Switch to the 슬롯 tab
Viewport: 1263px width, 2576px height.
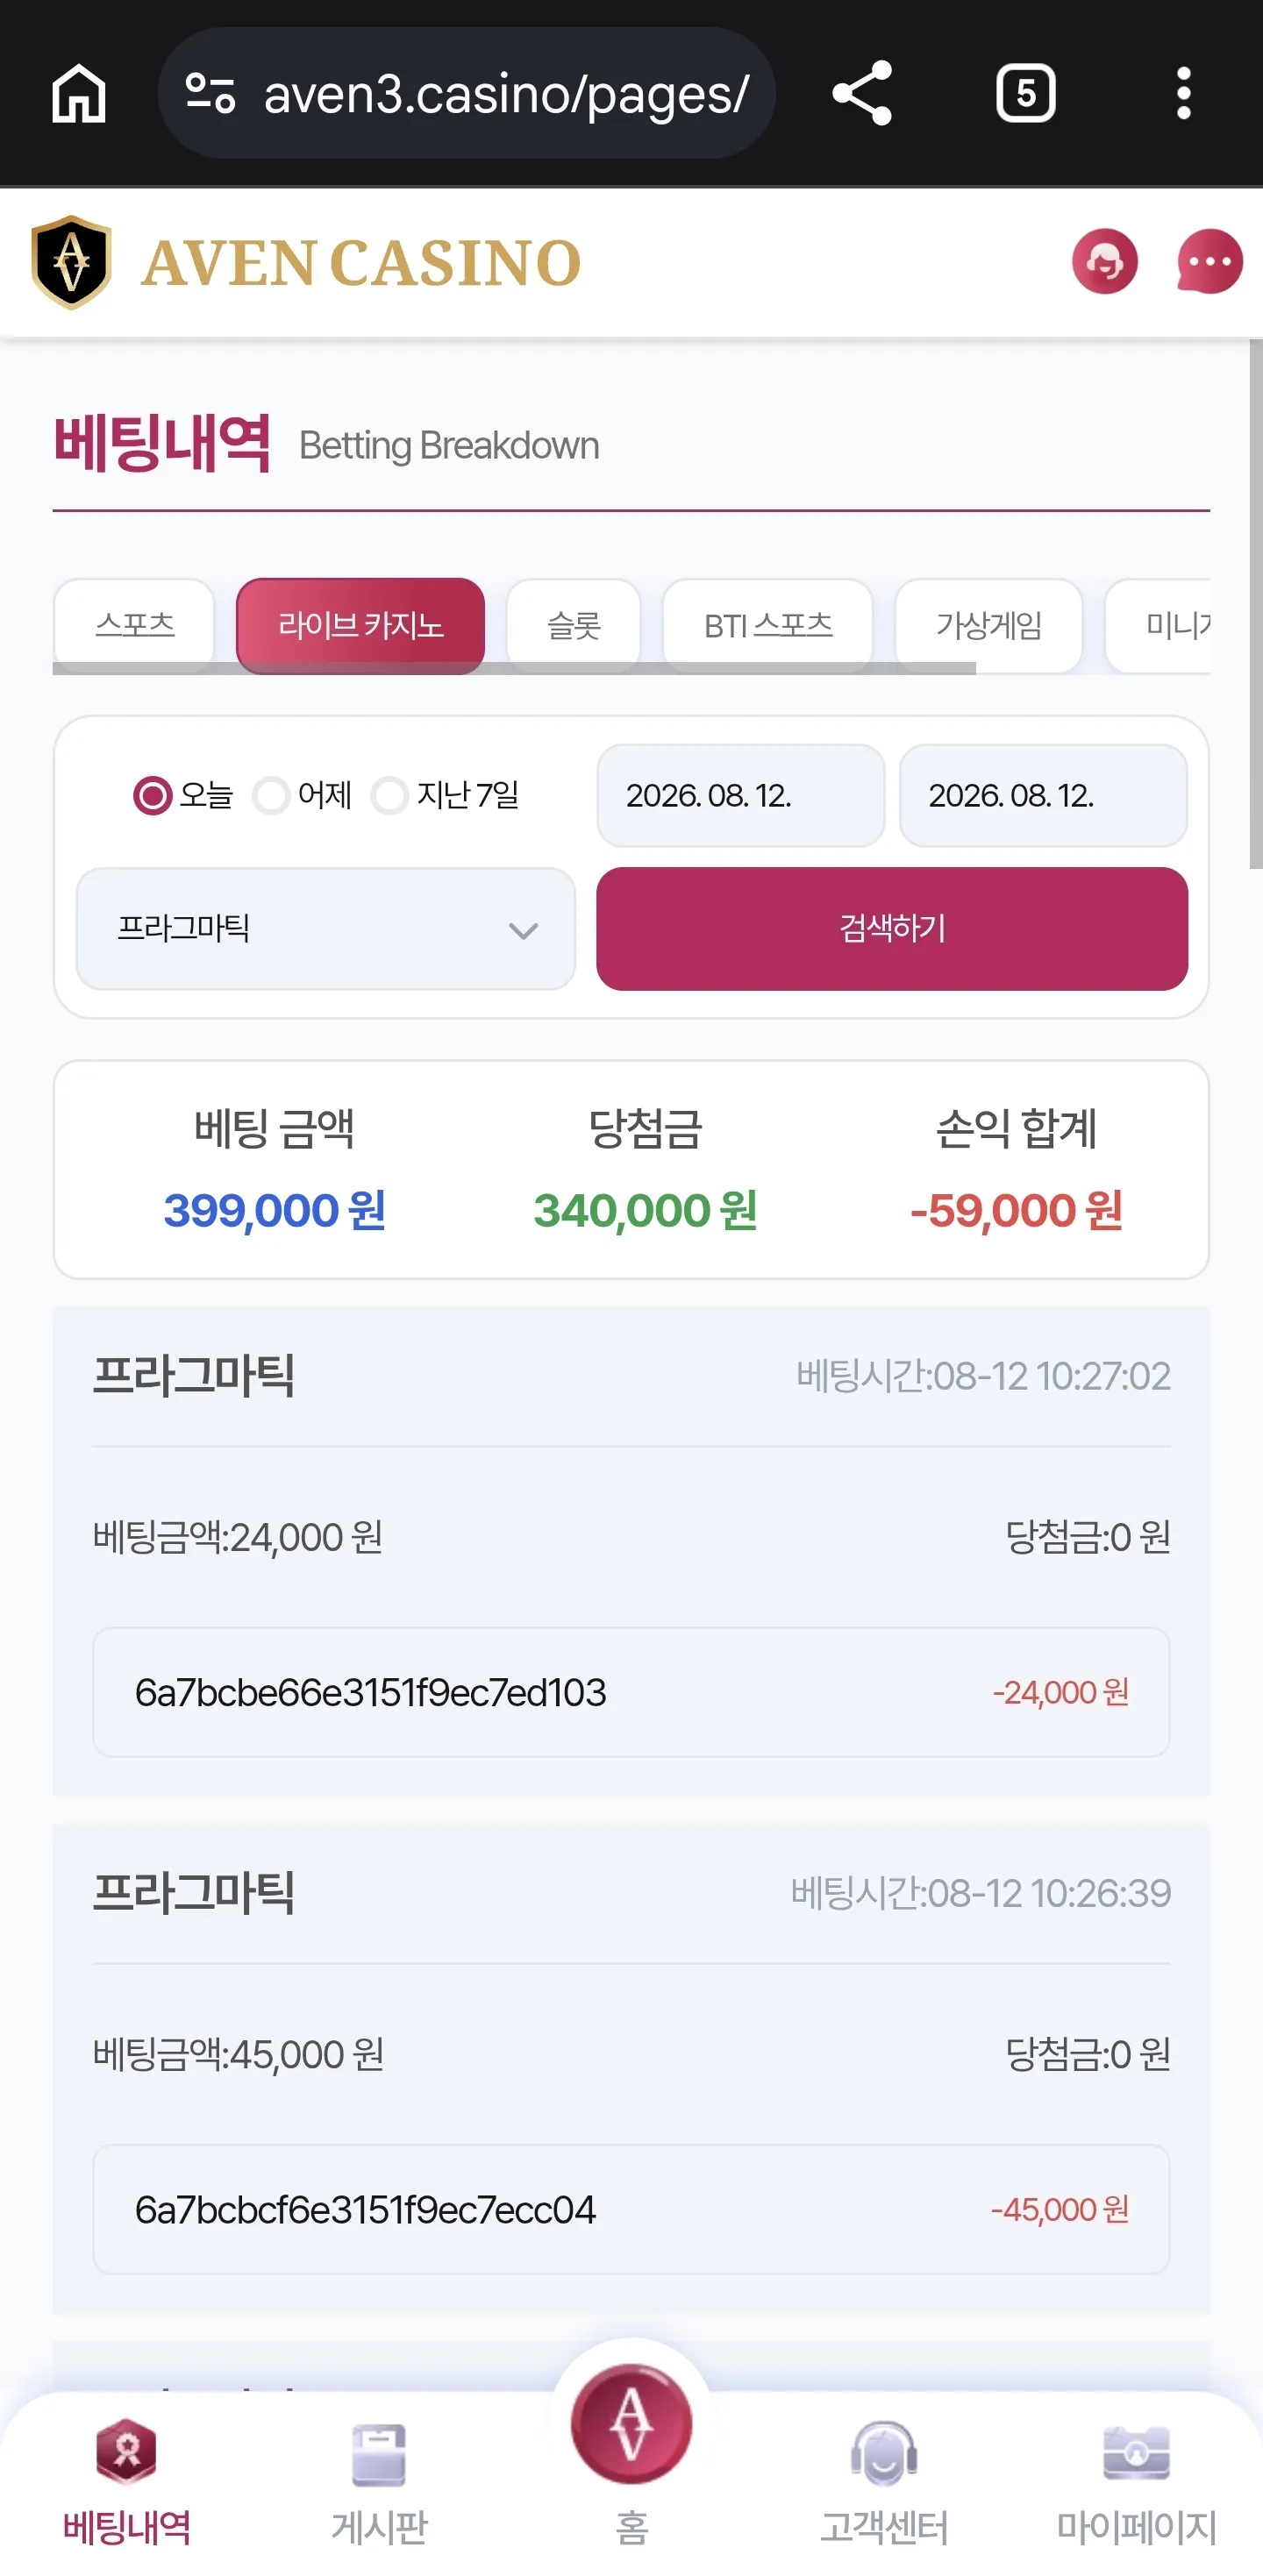click(x=574, y=625)
